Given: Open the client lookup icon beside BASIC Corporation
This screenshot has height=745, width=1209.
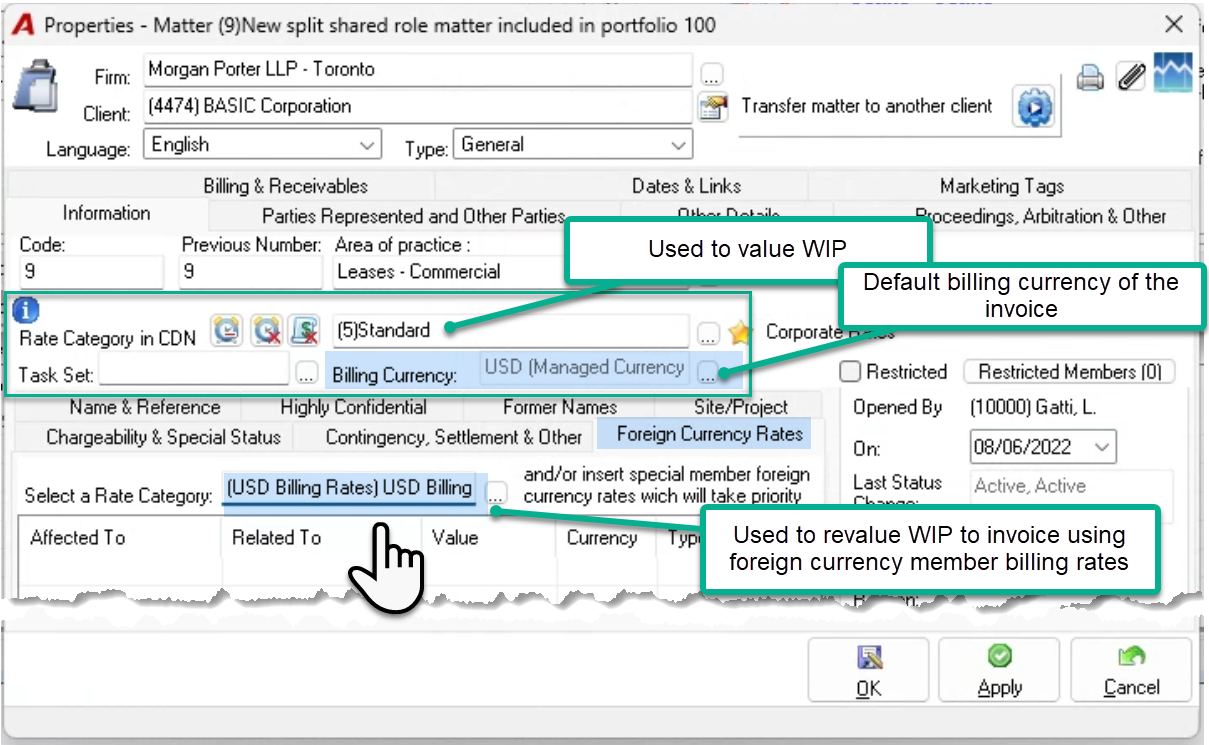Looking at the screenshot, I should pyautogui.click(x=712, y=107).
